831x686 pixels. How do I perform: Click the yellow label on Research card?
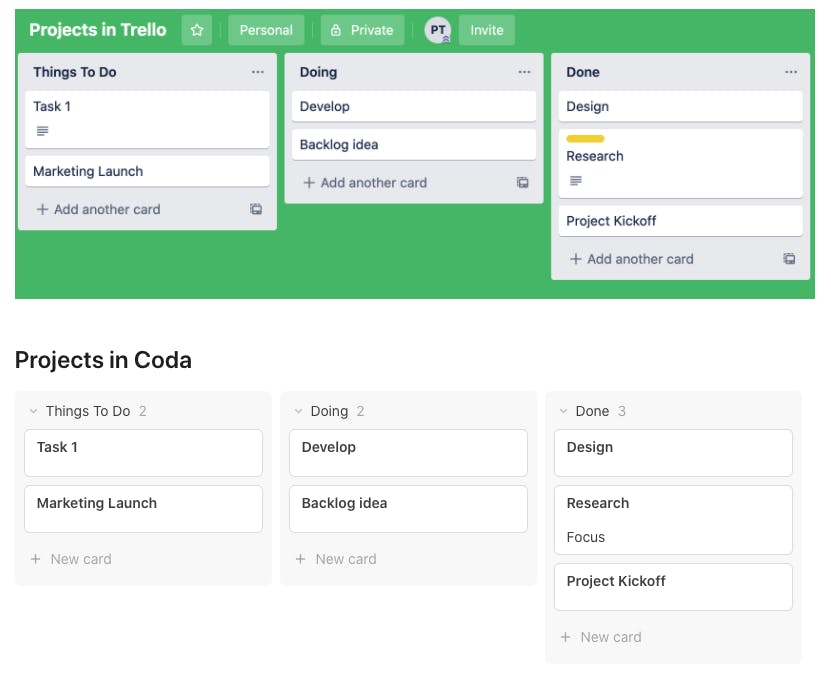tap(585, 139)
